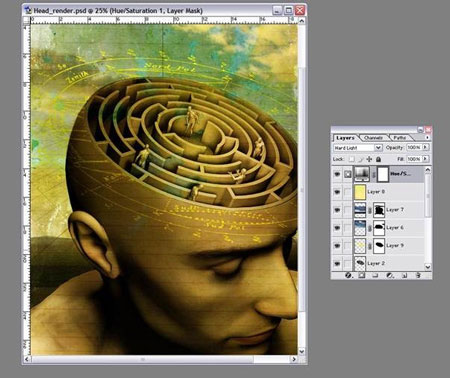Image resolution: width=450 pixels, height=378 pixels.
Task: Select the yellow Layer 8 thumbnail
Action: [x=360, y=192]
